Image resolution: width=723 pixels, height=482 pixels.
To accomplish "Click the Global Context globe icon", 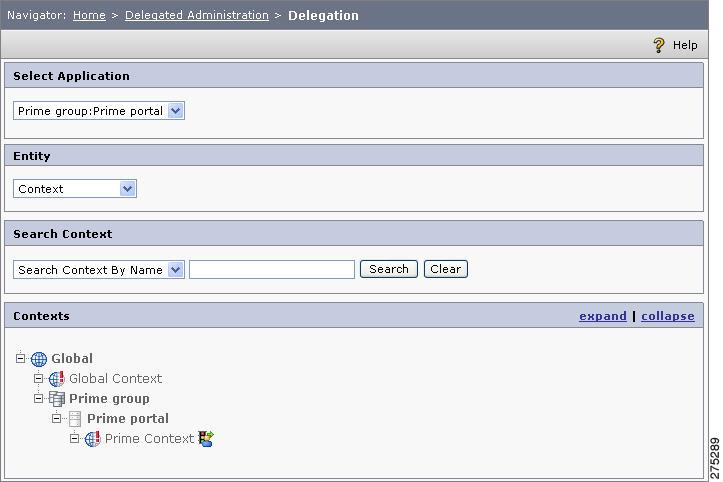I will 57,379.
